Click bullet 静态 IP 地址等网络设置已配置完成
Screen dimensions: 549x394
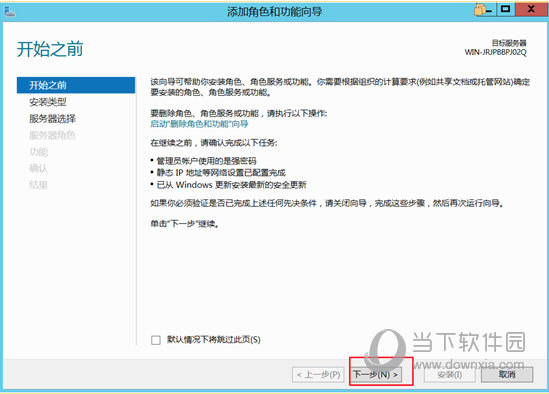(x=221, y=173)
